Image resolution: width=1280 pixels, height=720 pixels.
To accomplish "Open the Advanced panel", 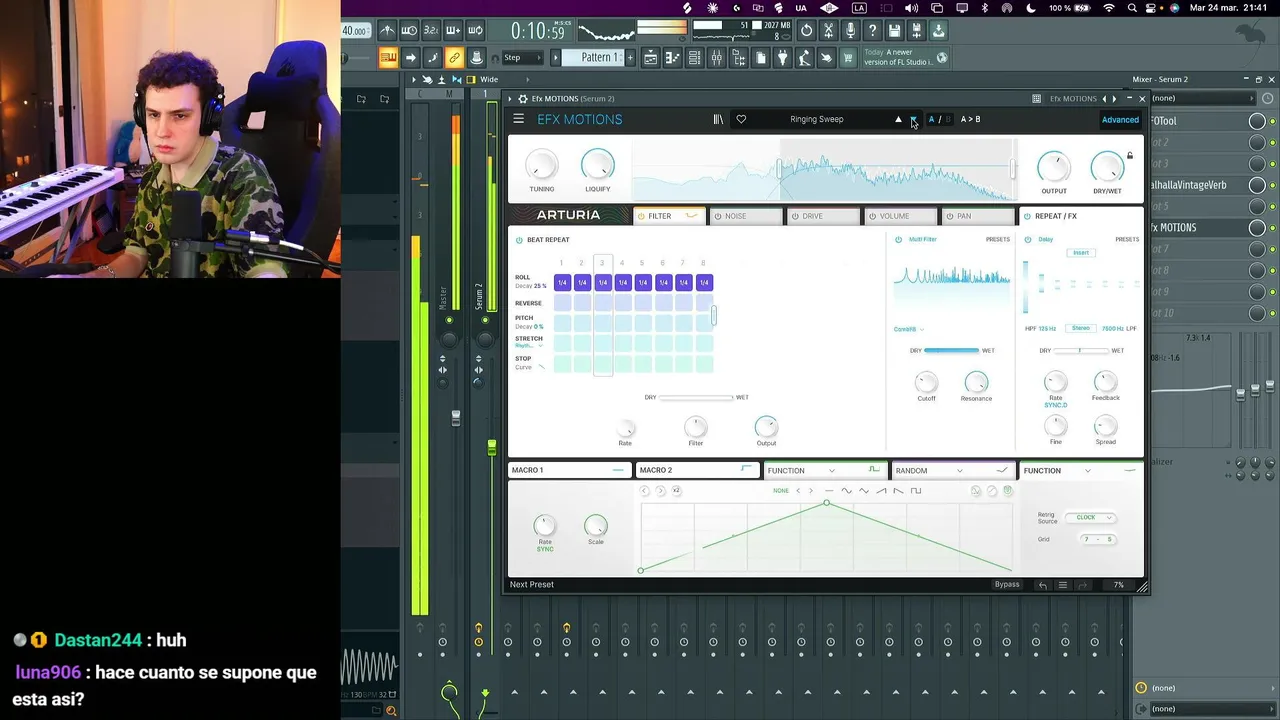I will tap(1120, 120).
